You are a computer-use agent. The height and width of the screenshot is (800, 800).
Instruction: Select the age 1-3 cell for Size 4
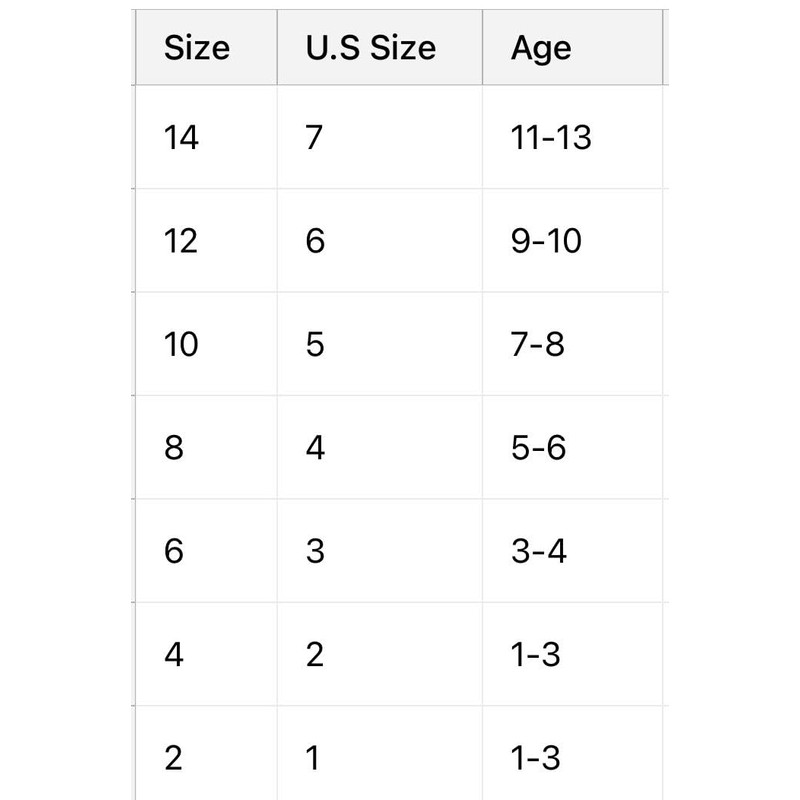point(535,655)
